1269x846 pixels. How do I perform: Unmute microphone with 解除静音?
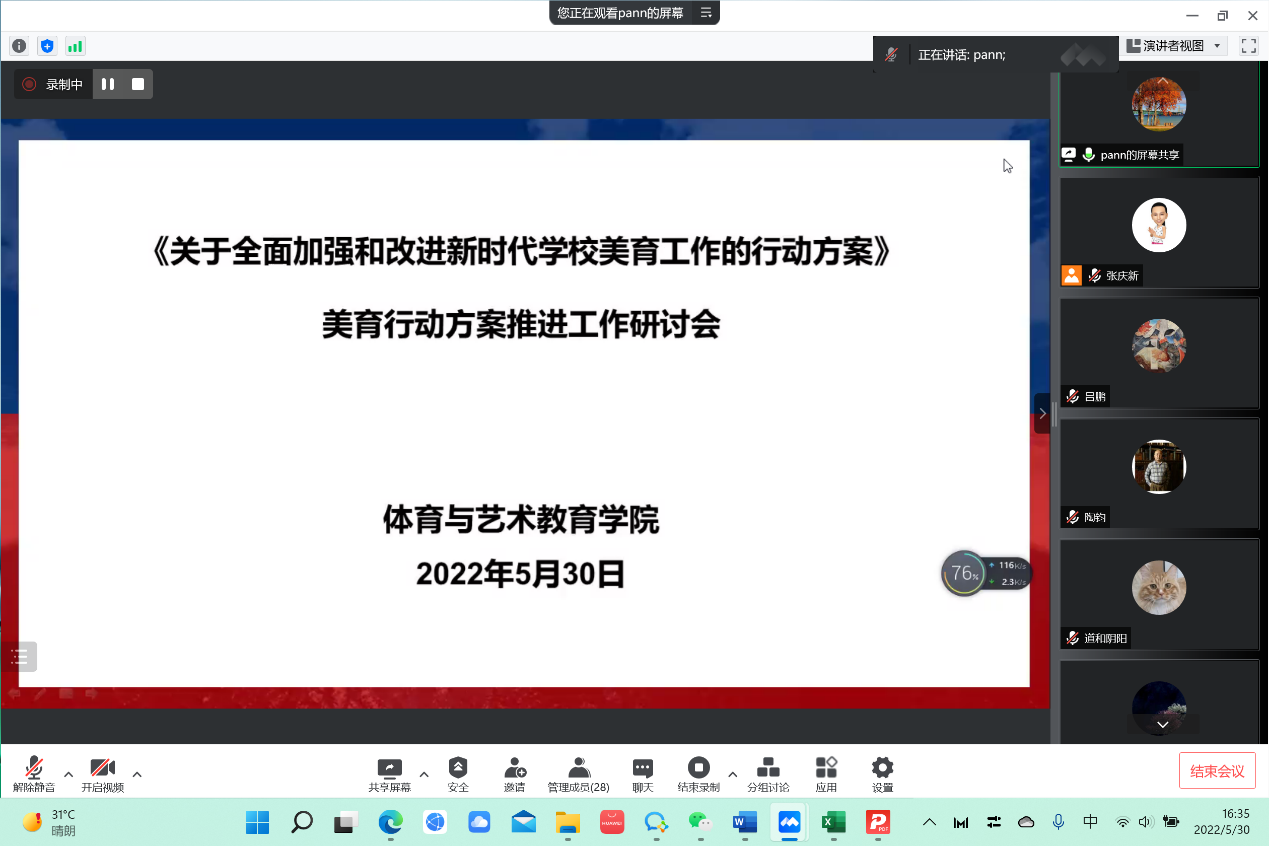[34, 774]
